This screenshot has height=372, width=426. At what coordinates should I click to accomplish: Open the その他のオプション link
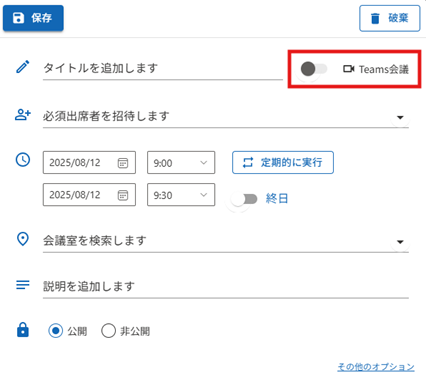point(376,367)
